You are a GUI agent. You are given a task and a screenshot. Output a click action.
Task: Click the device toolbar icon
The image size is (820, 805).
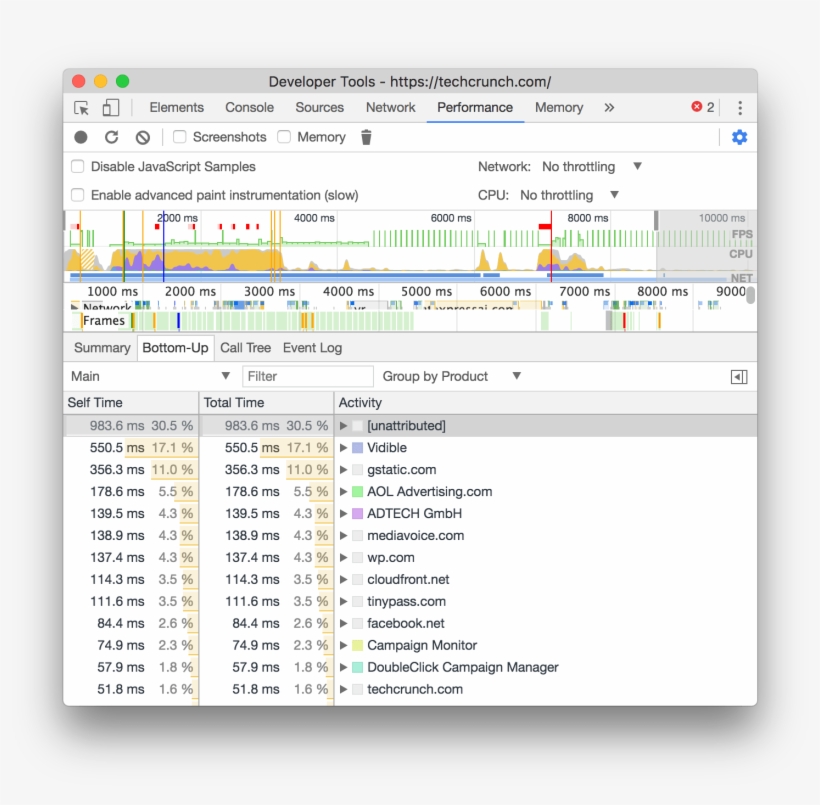(x=111, y=107)
